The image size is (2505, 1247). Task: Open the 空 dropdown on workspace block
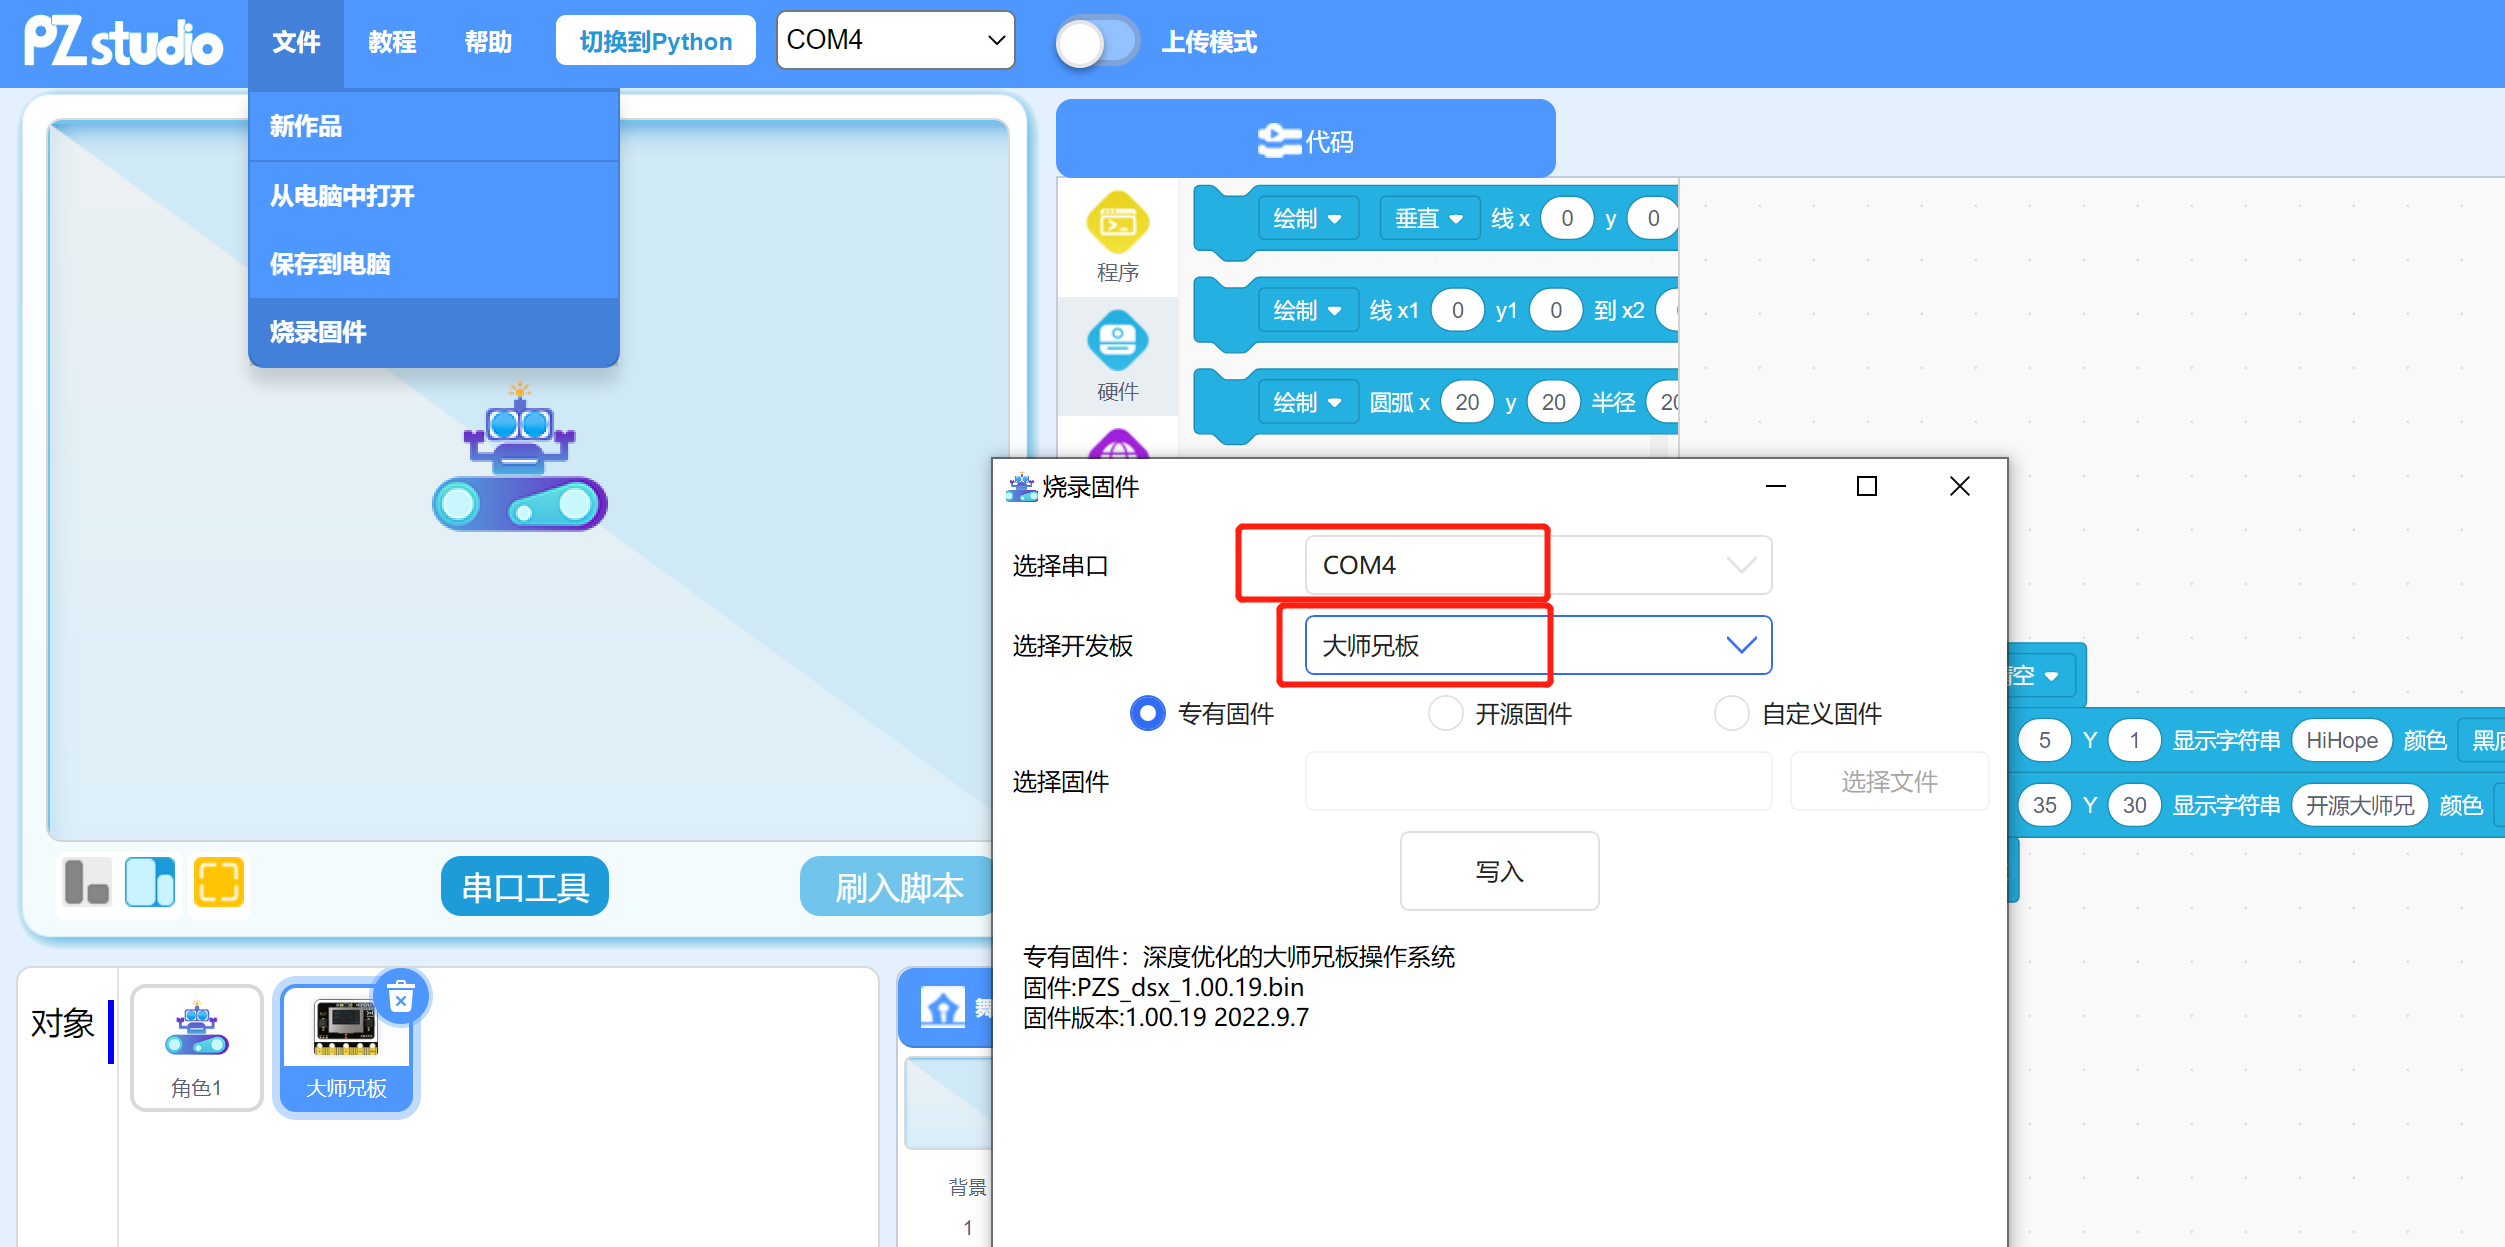pyautogui.click(x=2040, y=677)
